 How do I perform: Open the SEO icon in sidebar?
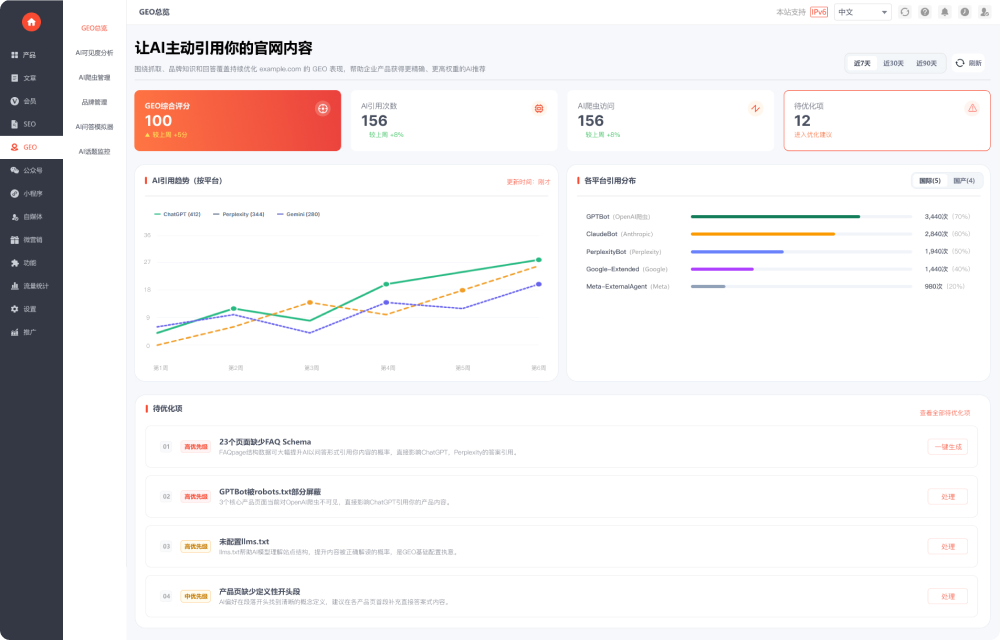[15, 124]
